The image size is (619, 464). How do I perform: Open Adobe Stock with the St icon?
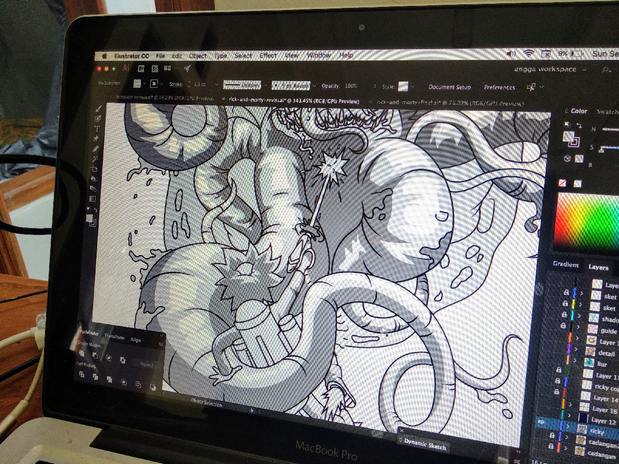click(x=155, y=69)
